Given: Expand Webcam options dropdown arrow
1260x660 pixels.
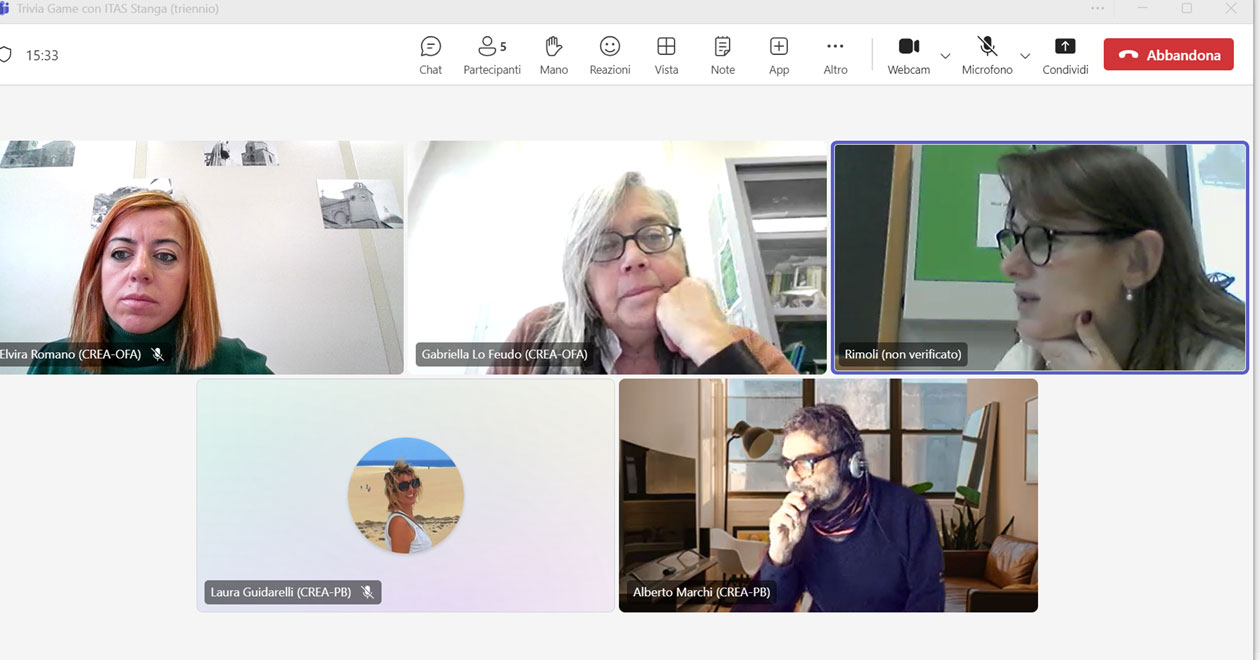Looking at the screenshot, I should (x=945, y=56).
